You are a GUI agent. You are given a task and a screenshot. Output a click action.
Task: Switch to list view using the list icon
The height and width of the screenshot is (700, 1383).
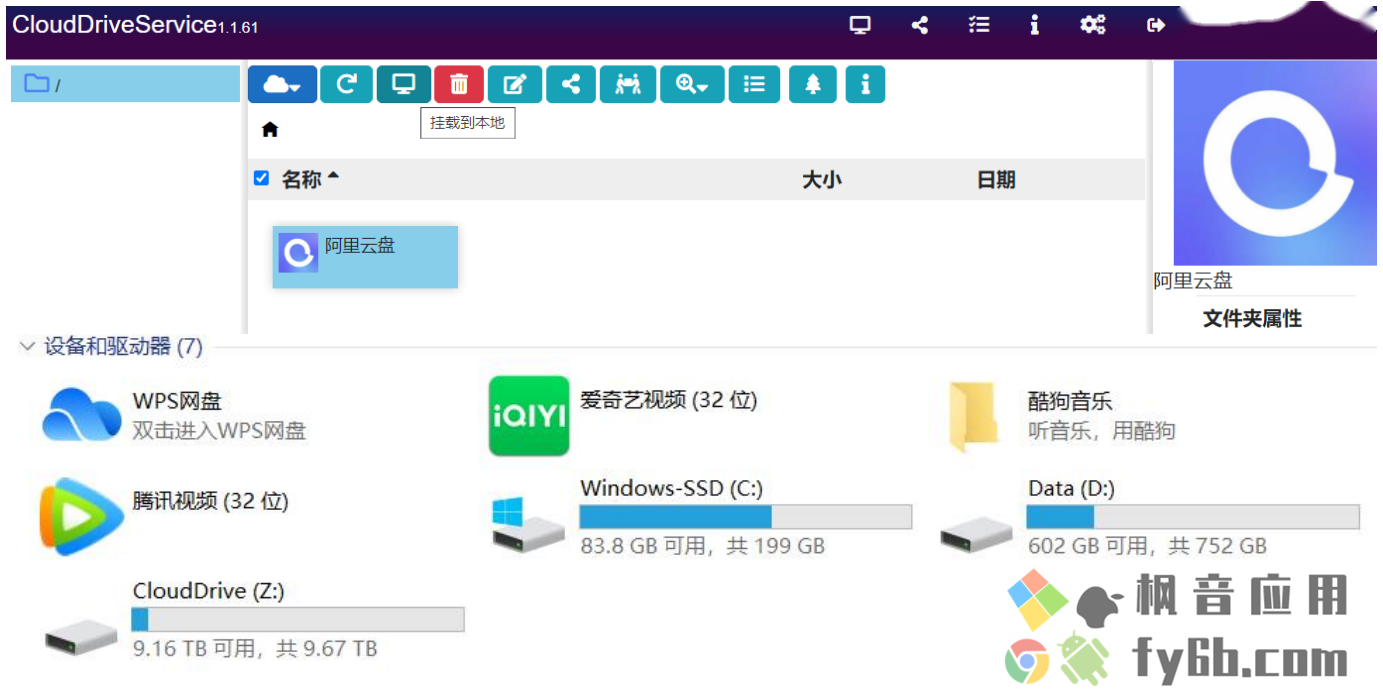755,85
